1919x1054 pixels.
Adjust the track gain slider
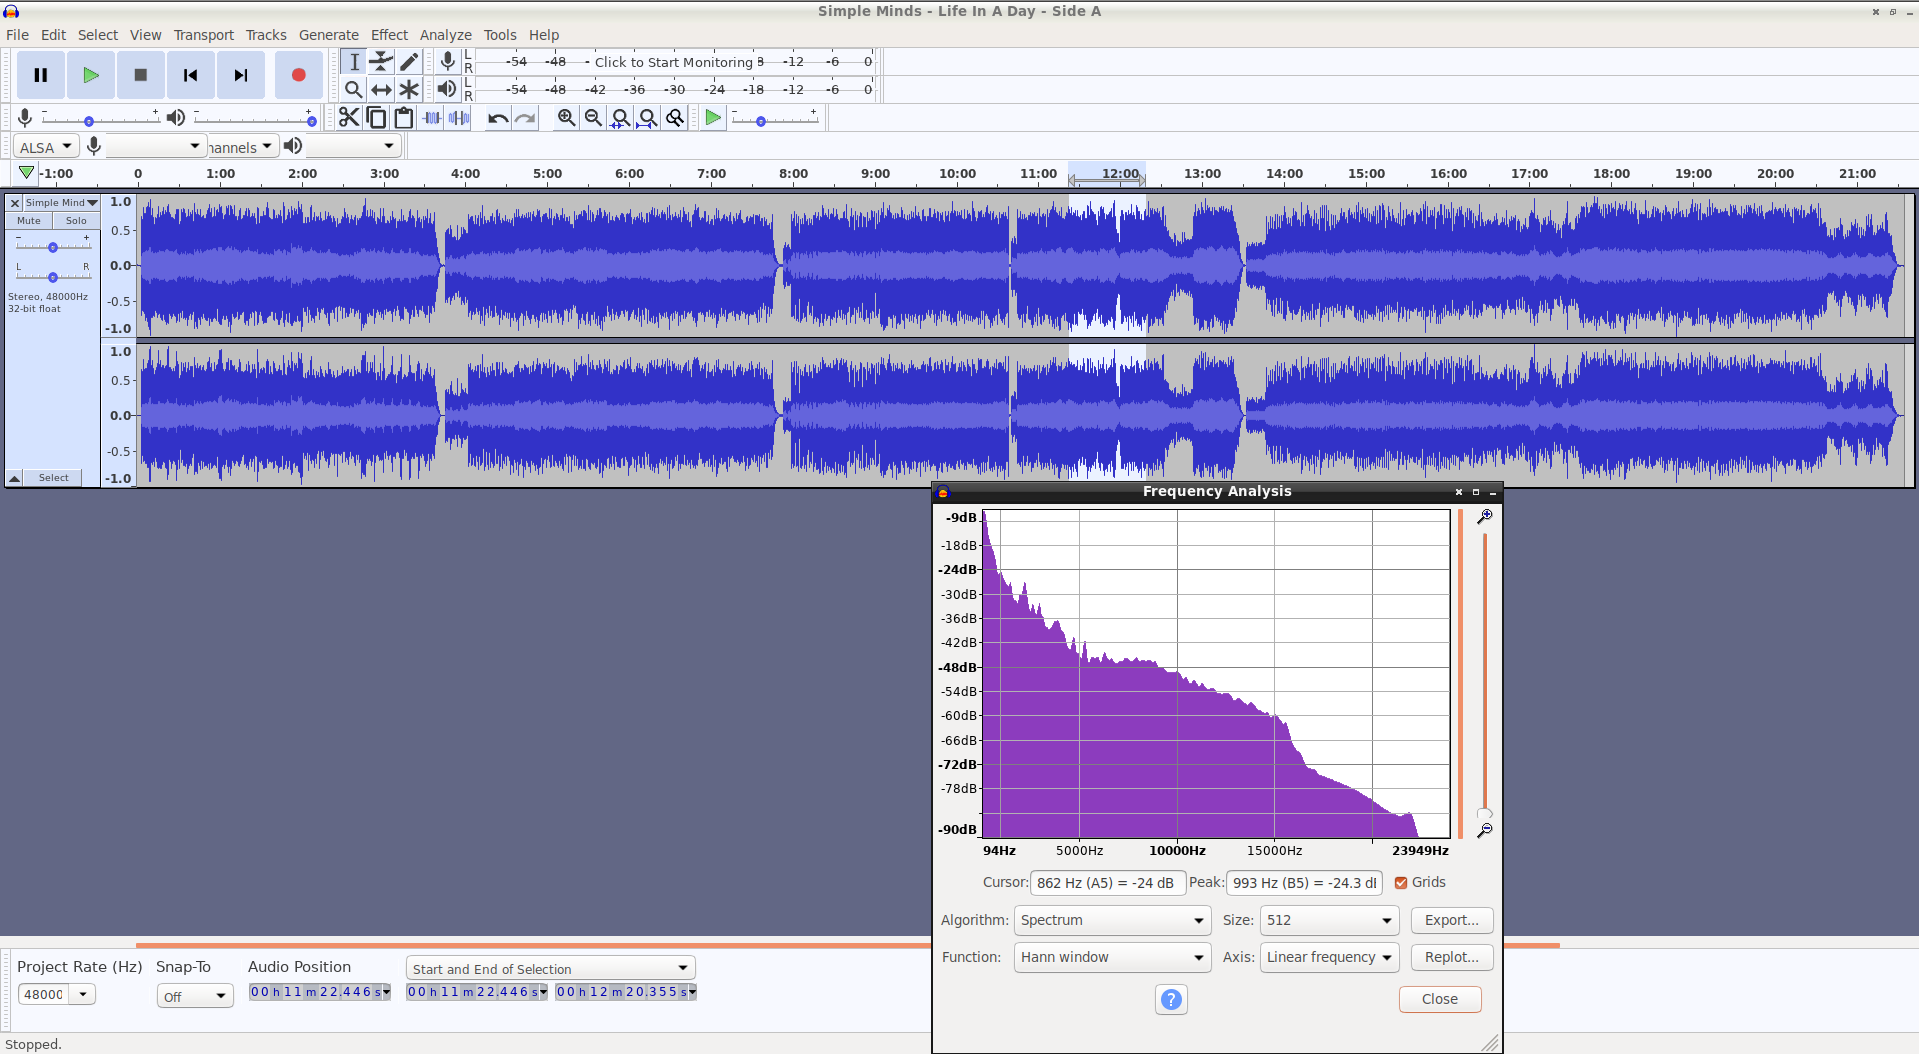pos(53,246)
